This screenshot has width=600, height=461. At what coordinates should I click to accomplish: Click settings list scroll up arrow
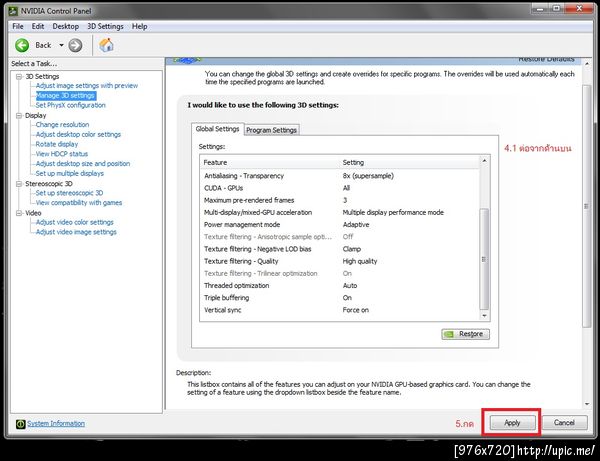click(x=484, y=161)
